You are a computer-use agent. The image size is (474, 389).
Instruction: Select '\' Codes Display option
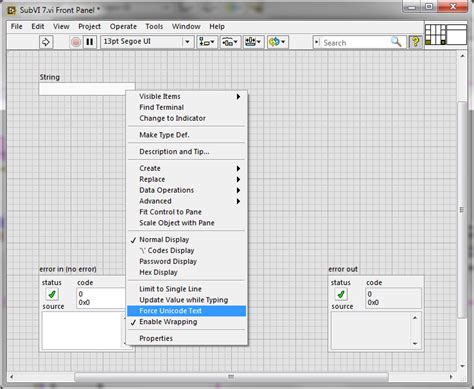(x=187, y=251)
